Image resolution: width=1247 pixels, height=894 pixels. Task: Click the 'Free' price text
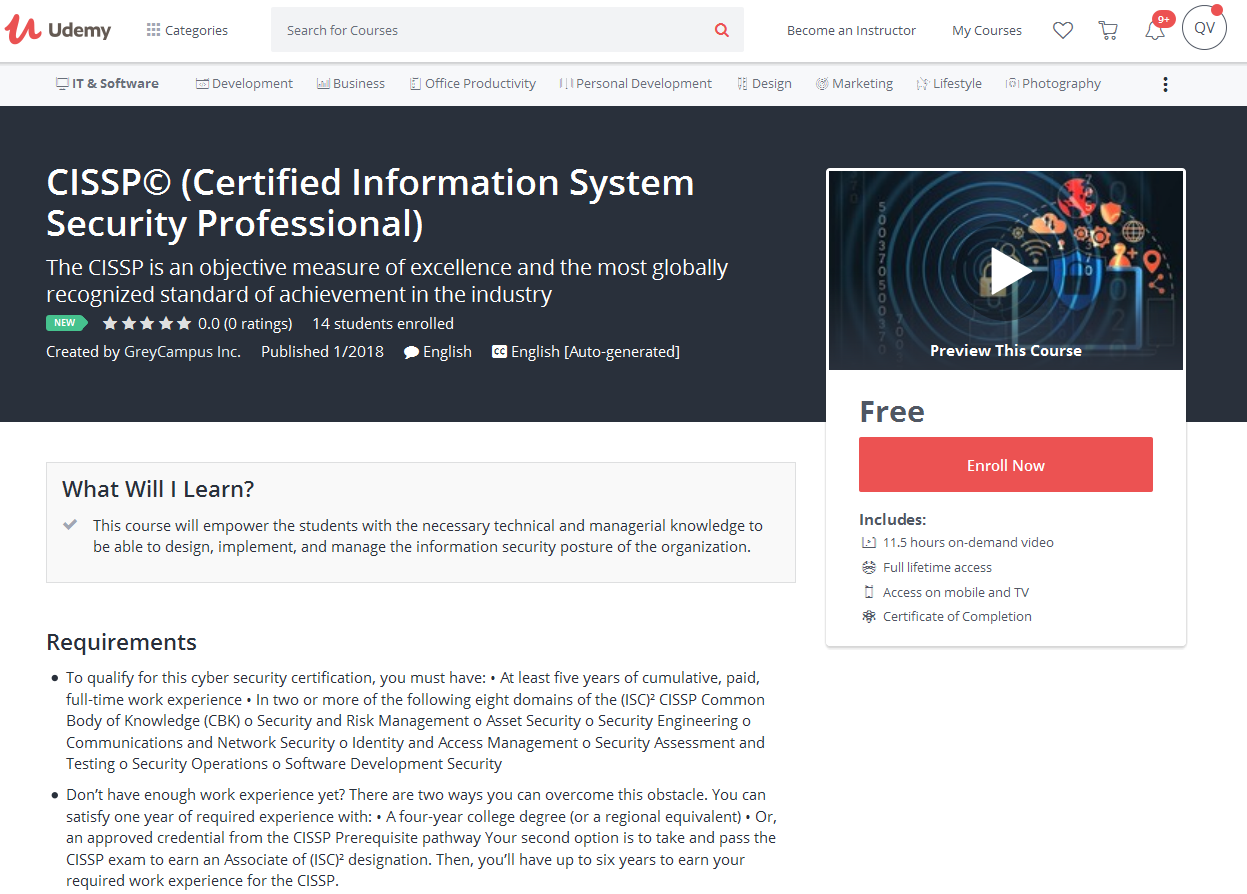tap(892, 412)
